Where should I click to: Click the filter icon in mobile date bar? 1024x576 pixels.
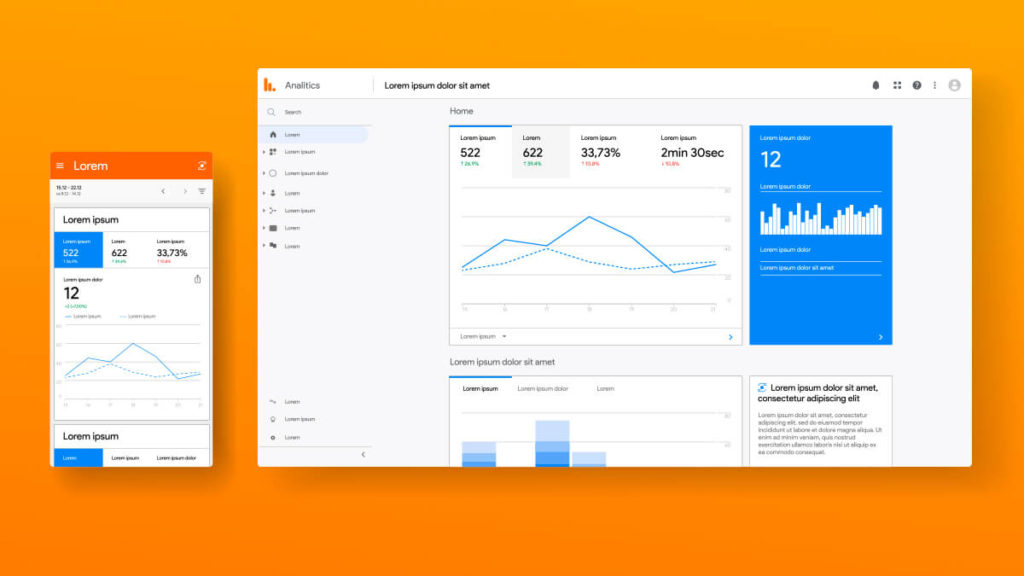[202, 191]
